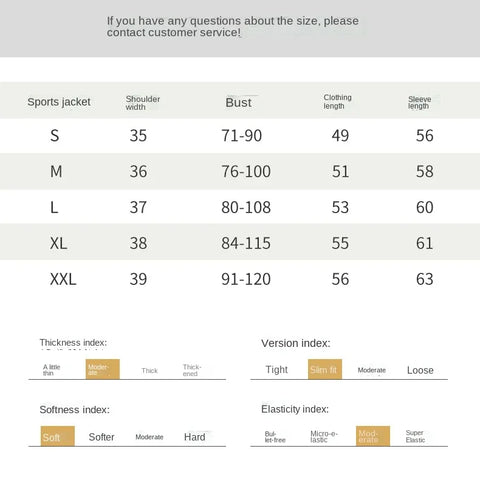Image resolution: width=480 pixels, height=480 pixels.
Task: Click the XL bust value 84-115
Action: pyautogui.click(x=246, y=243)
